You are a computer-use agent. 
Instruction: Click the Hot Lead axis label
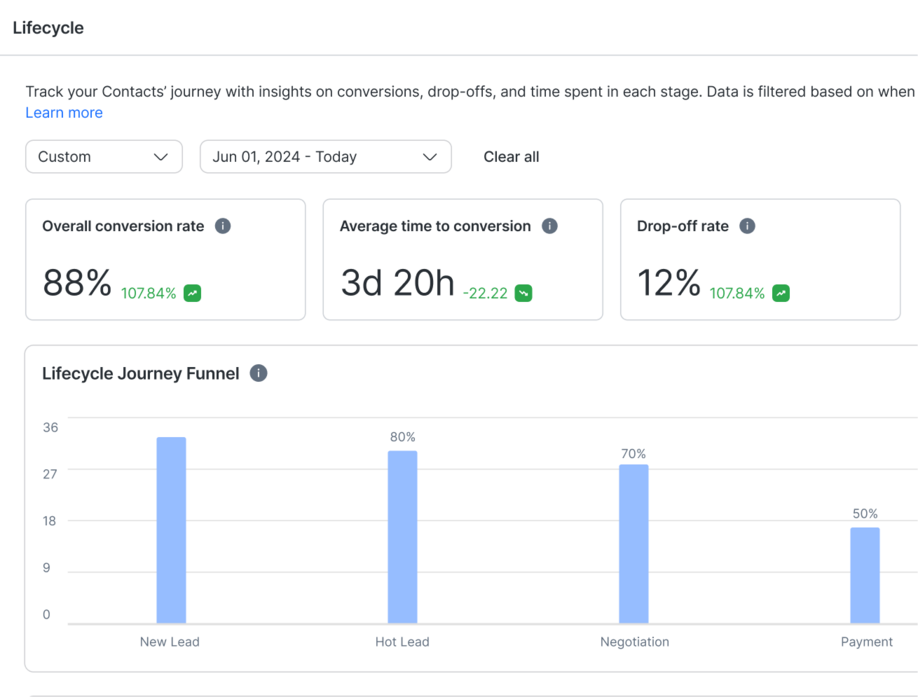click(x=402, y=642)
